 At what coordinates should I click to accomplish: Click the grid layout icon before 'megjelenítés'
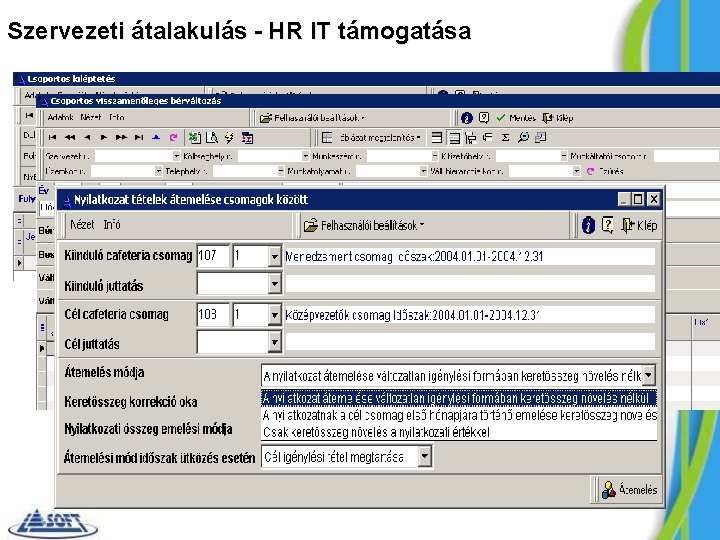pyautogui.click(x=327, y=137)
